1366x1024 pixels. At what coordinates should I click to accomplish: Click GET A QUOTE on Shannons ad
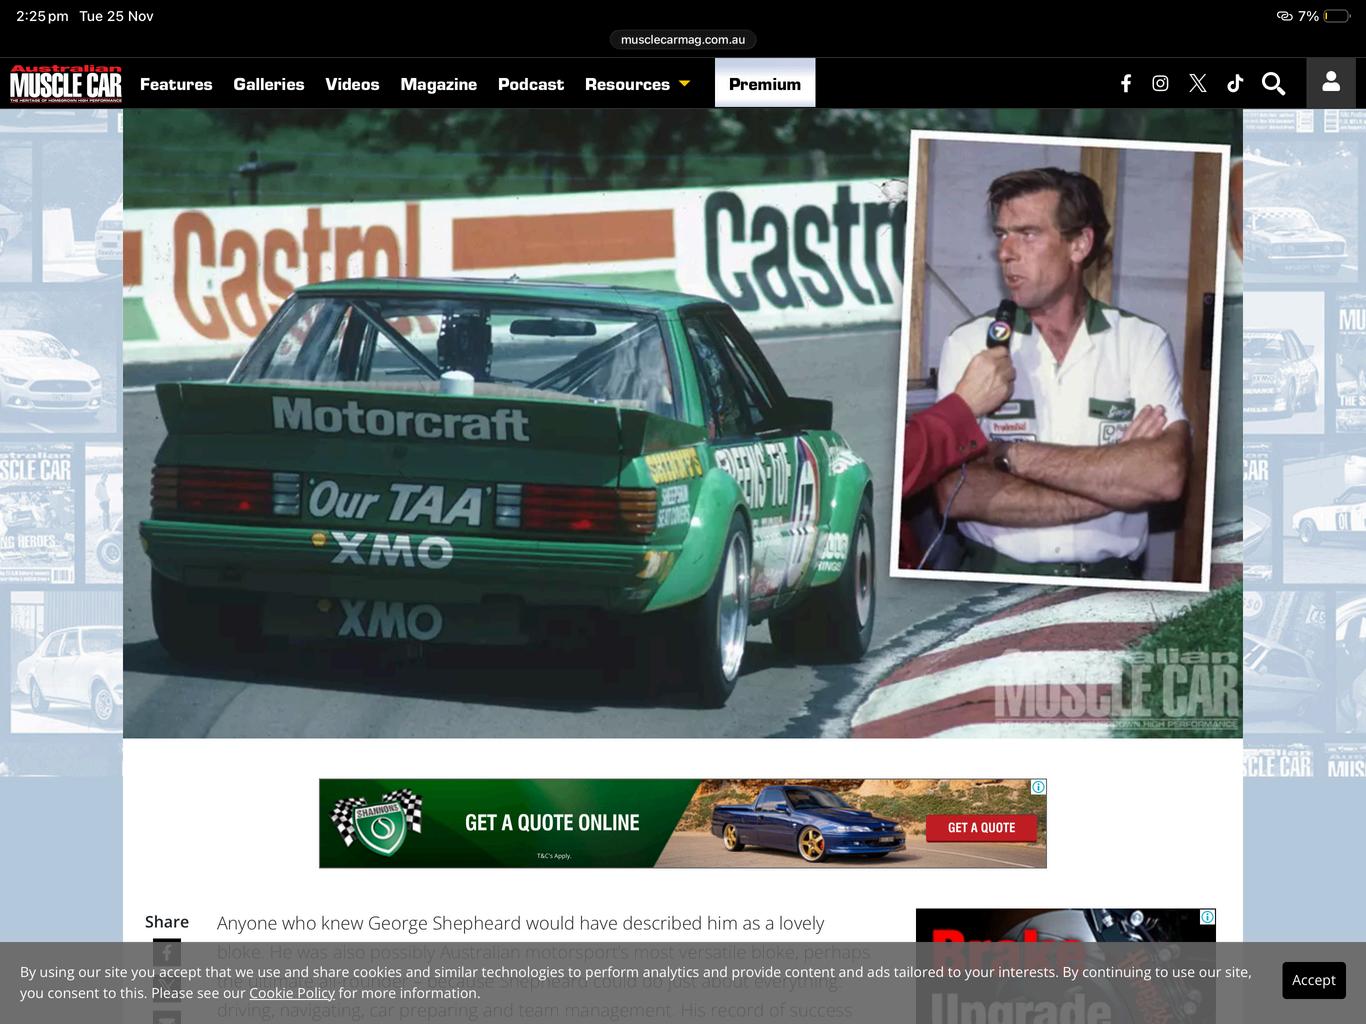[981, 827]
